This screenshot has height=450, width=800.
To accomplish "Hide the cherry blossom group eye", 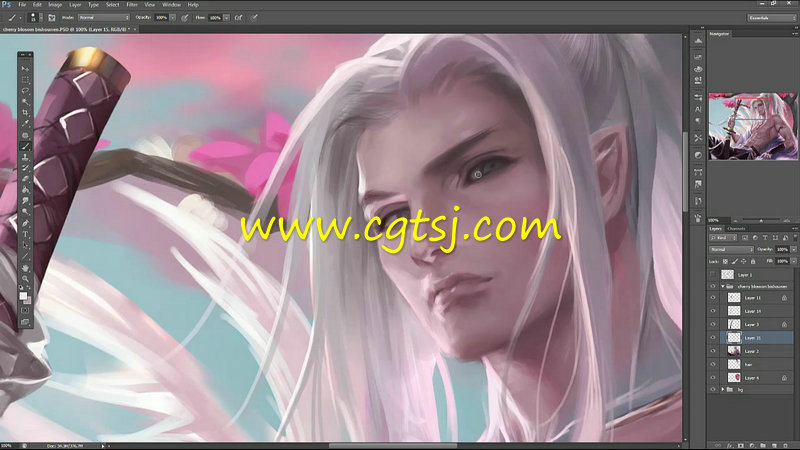I will (x=713, y=287).
